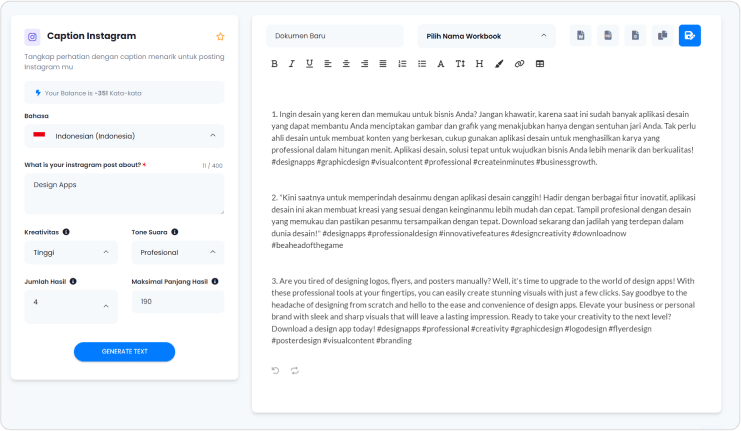Mark Caption Instagram as favorite with star
The image size is (741, 431).
(x=220, y=36)
